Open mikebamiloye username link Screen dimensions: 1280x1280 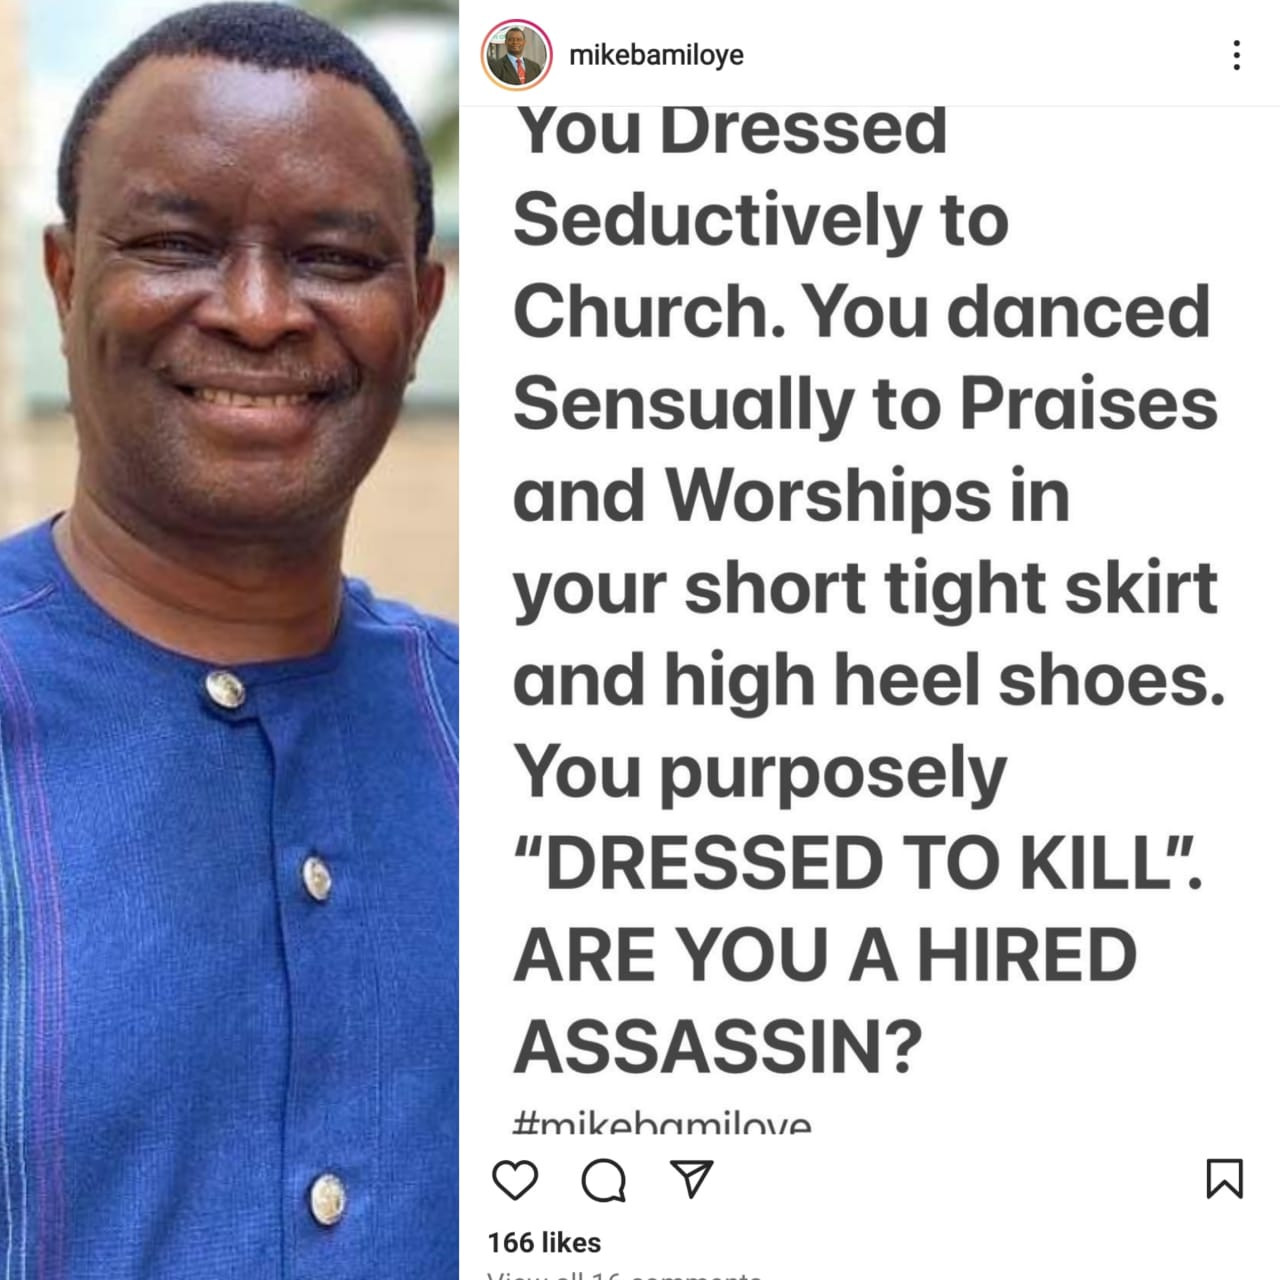tap(656, 55)
